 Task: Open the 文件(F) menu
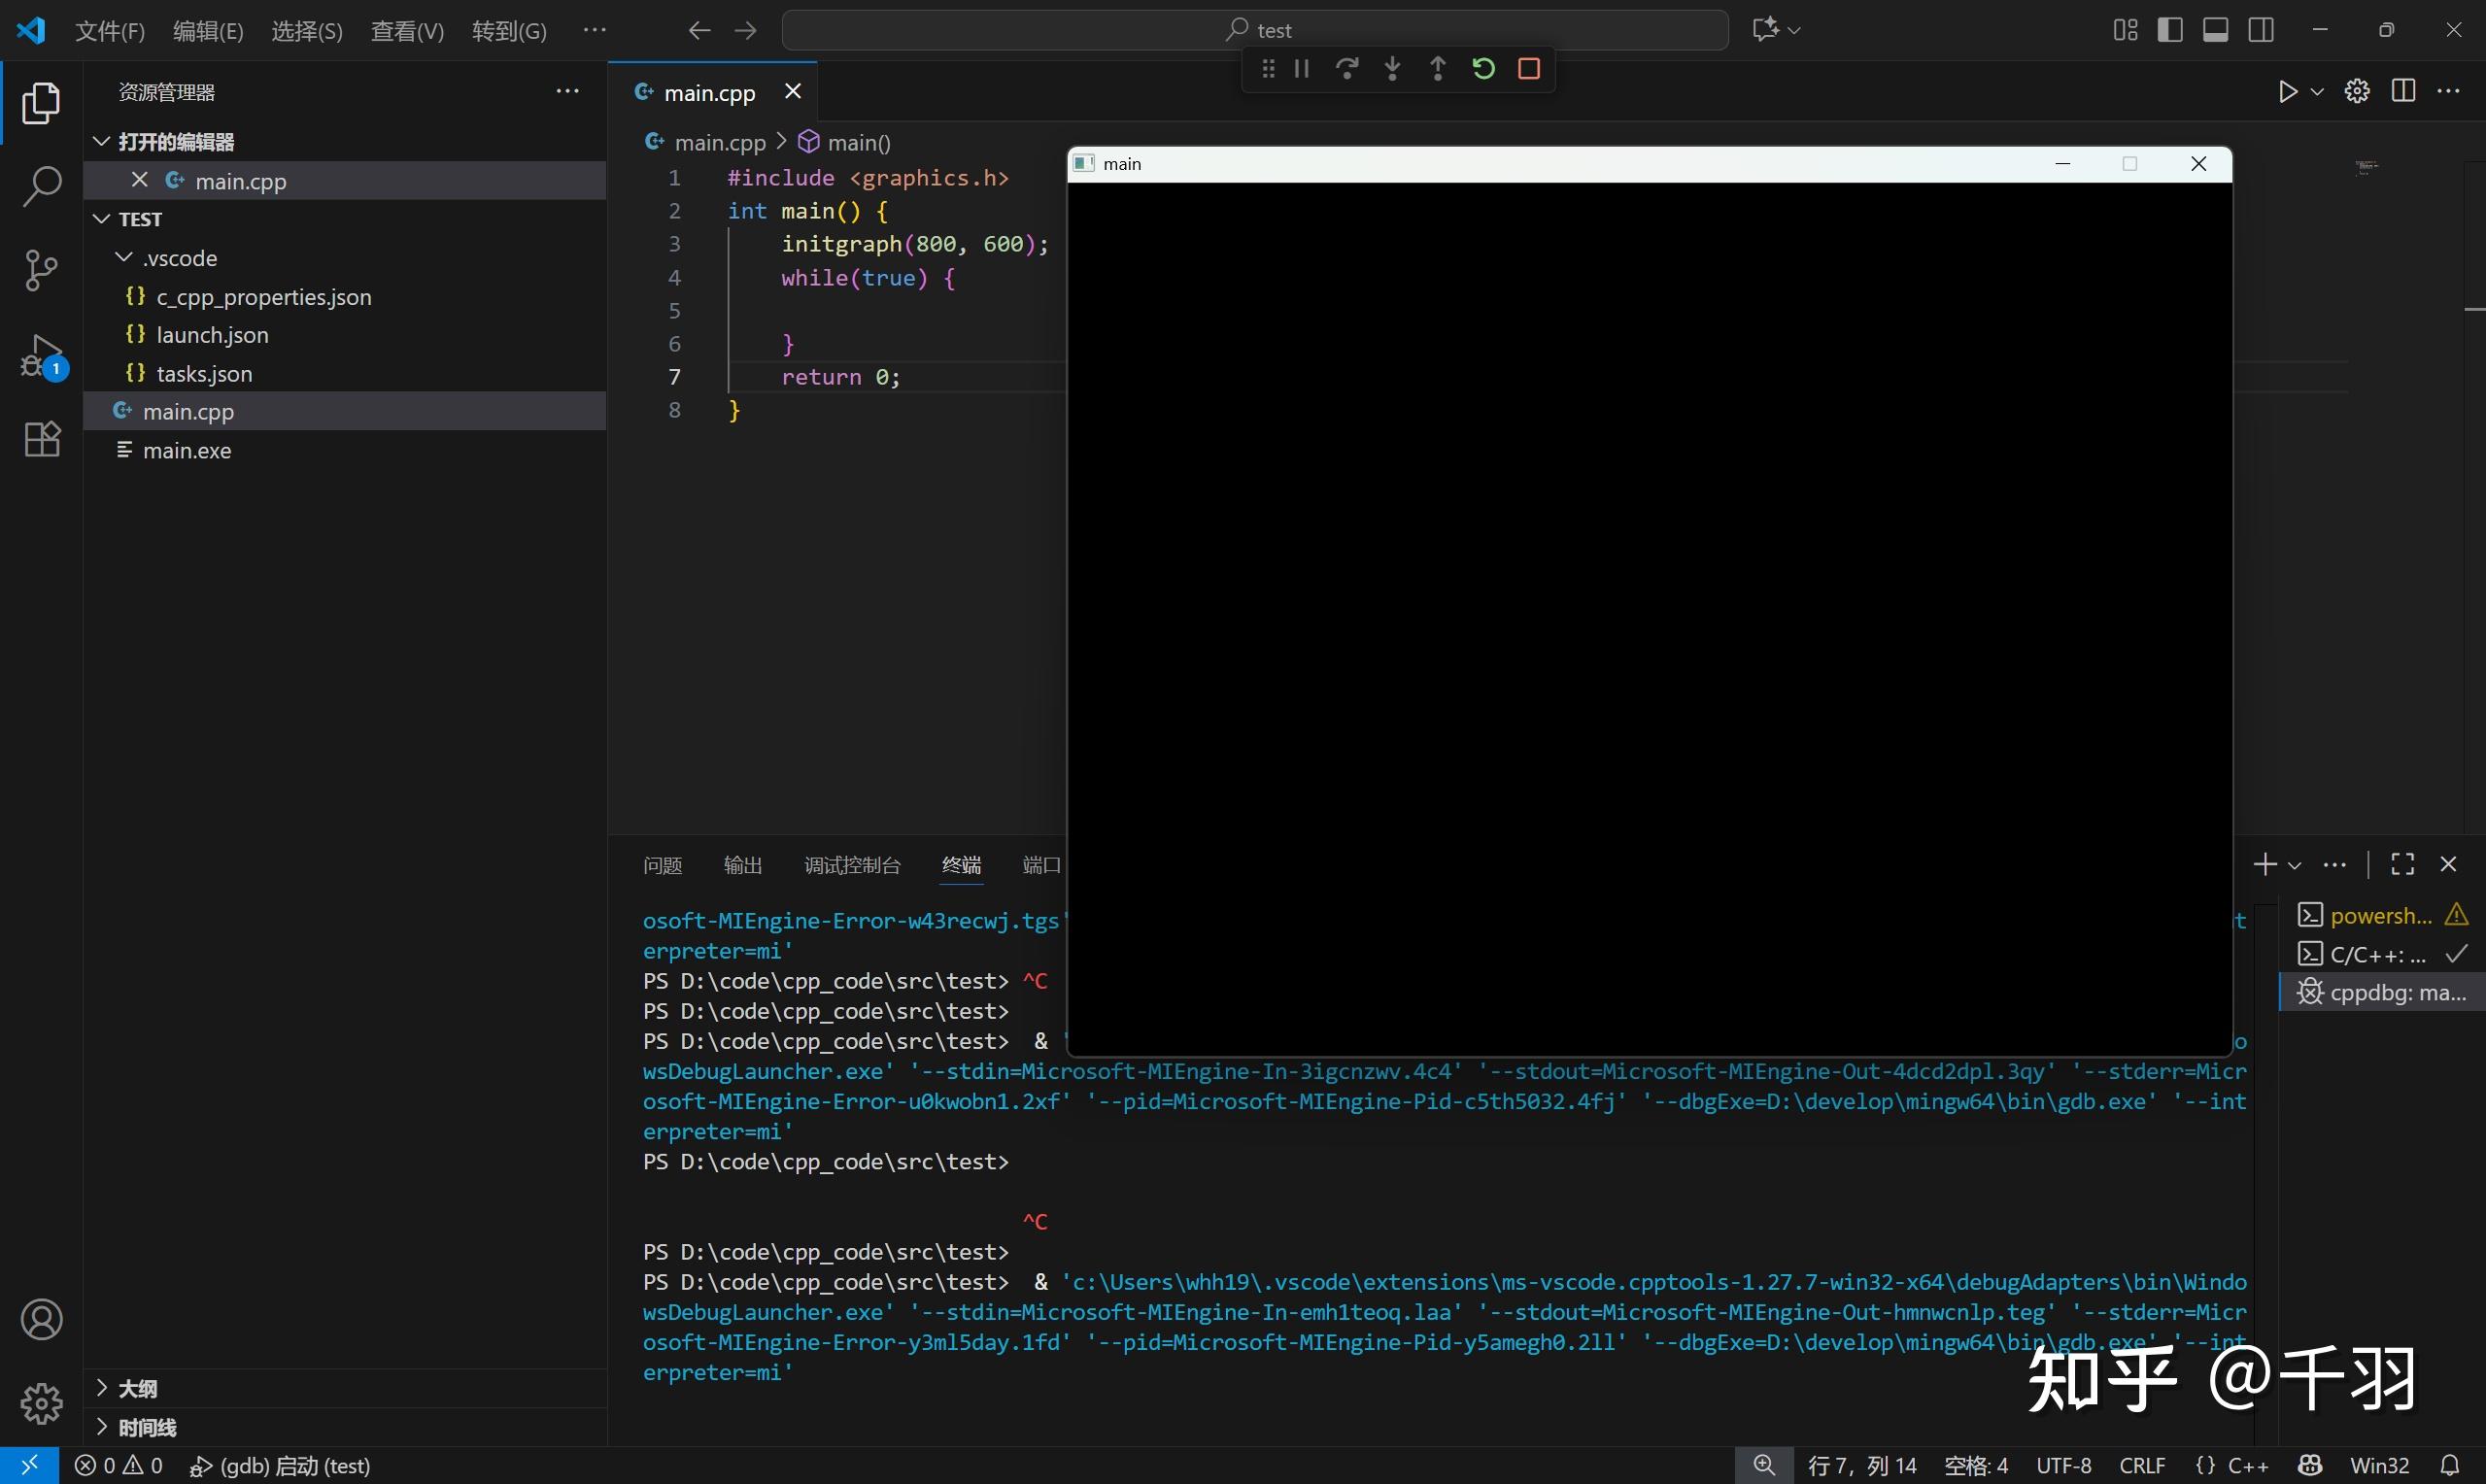pyautogui.click(x=110, y=31)
